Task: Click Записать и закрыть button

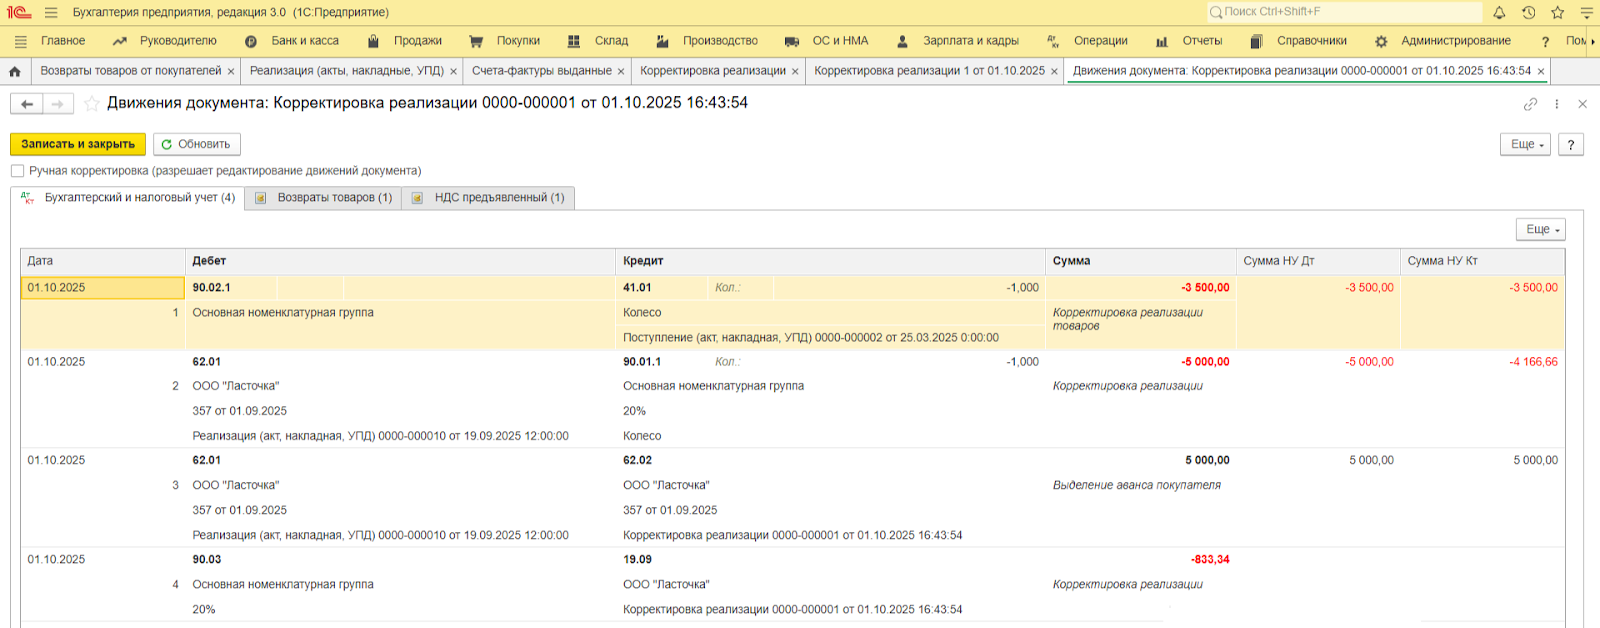Action: click(x=78, y=144)
